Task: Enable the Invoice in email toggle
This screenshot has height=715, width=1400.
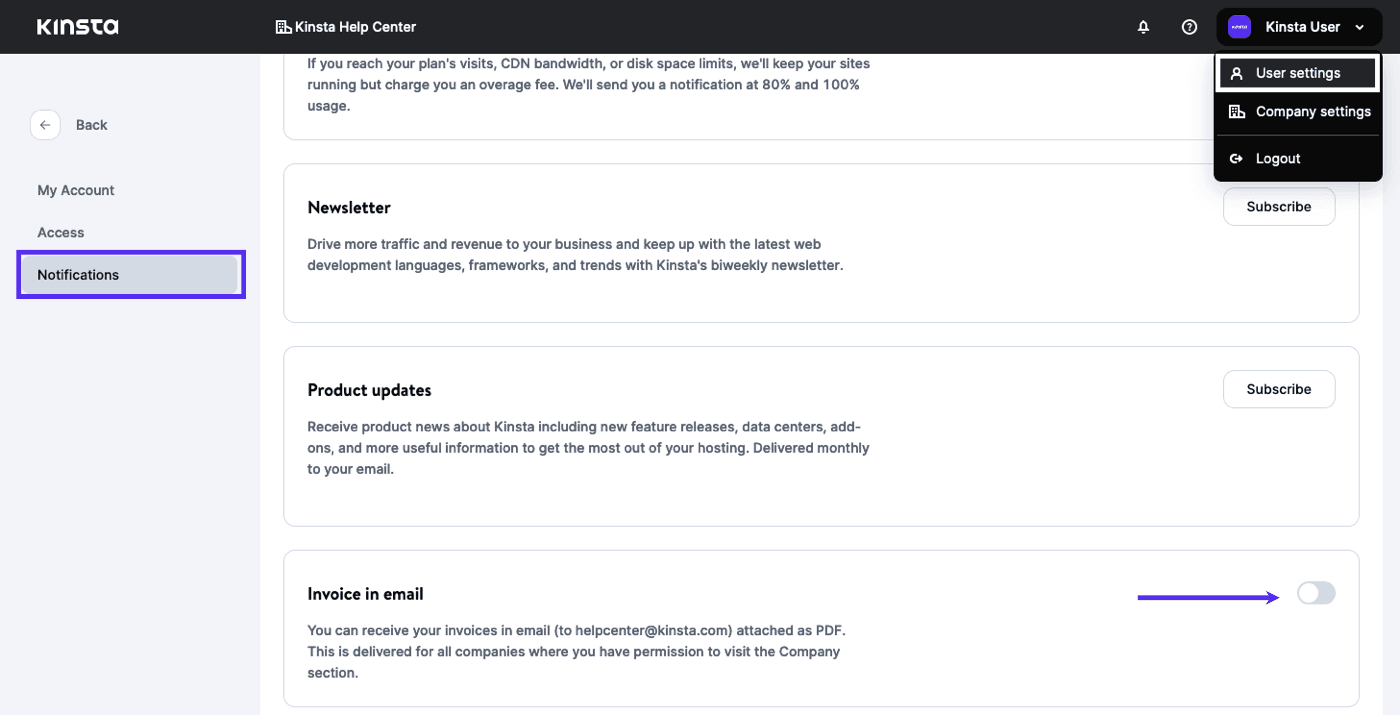Action: [1316, 593]
